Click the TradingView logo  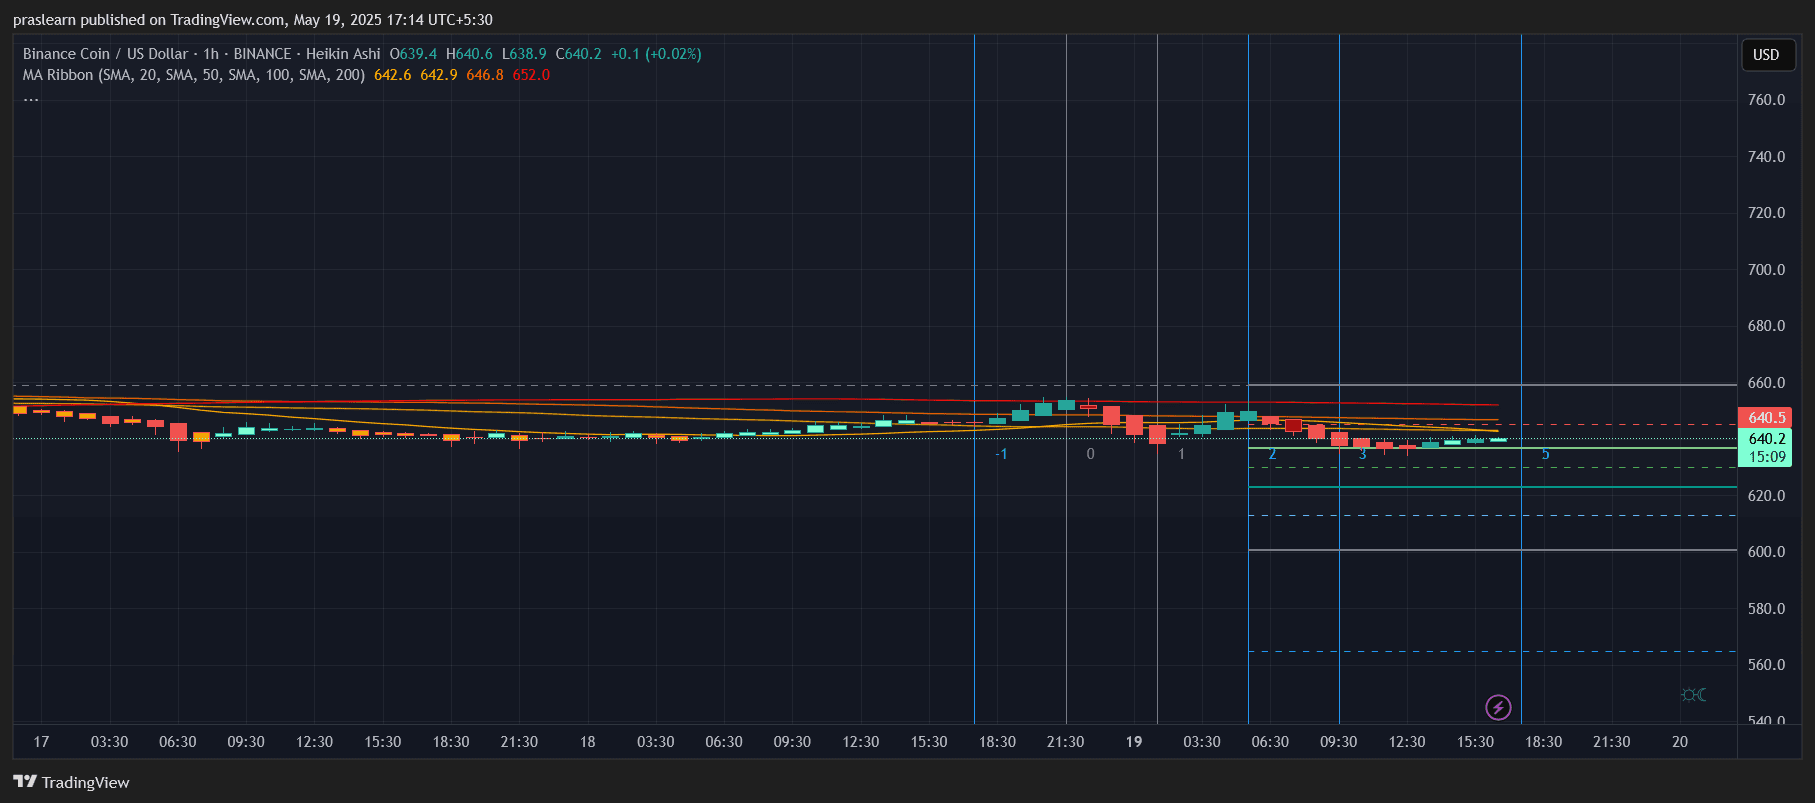(x=71, y=782)
